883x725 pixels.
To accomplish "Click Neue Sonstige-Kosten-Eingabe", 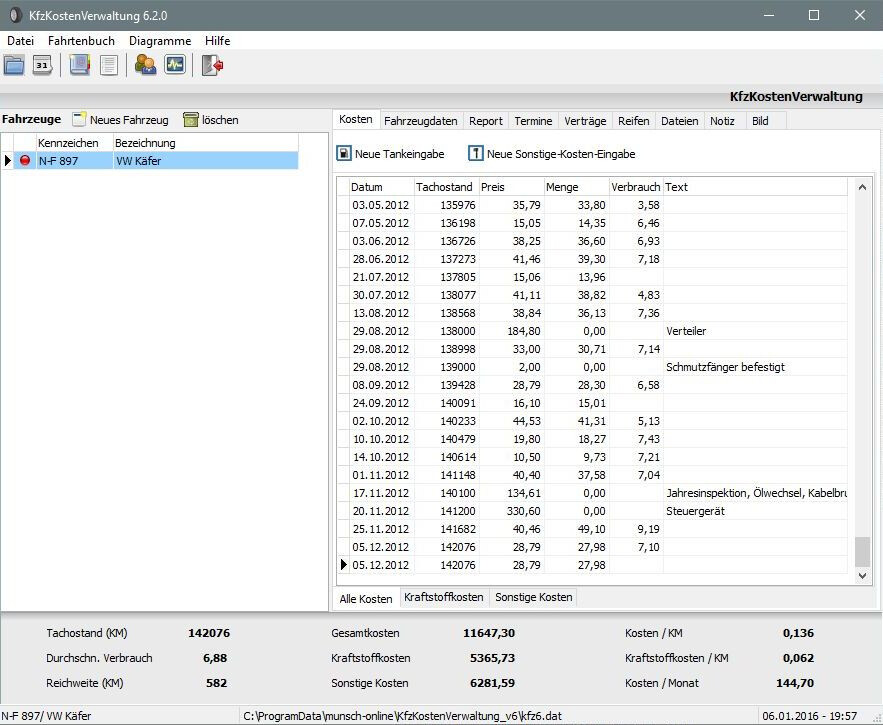I will point(552,154).
